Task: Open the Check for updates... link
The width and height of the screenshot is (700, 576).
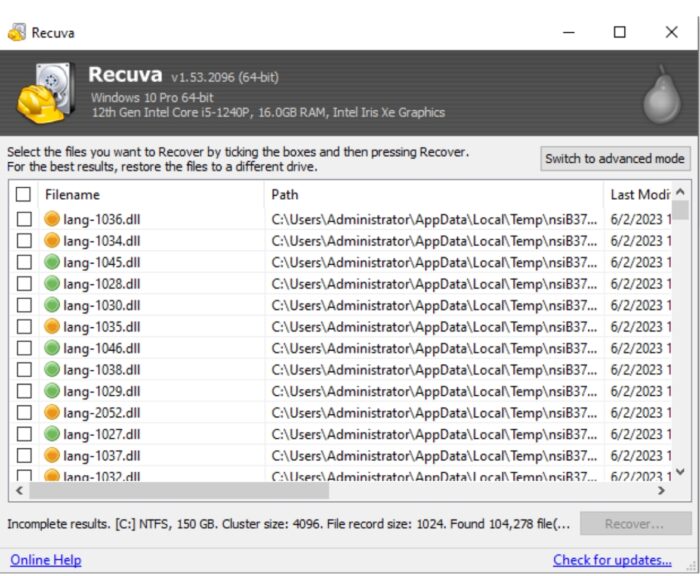Action: 612,560
